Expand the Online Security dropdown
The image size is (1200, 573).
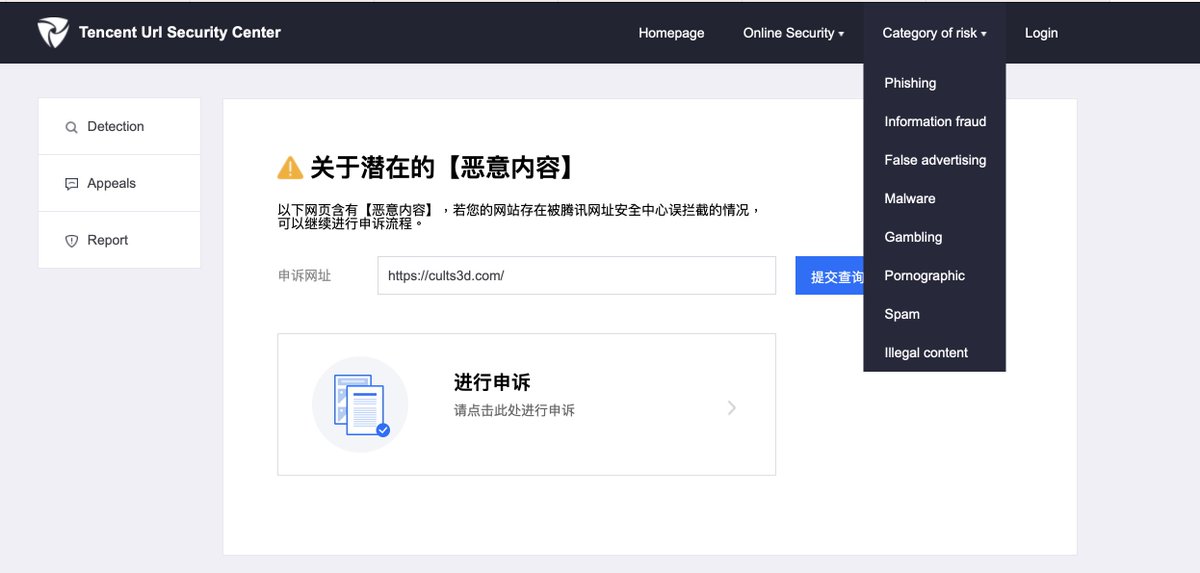coord(793,33)
